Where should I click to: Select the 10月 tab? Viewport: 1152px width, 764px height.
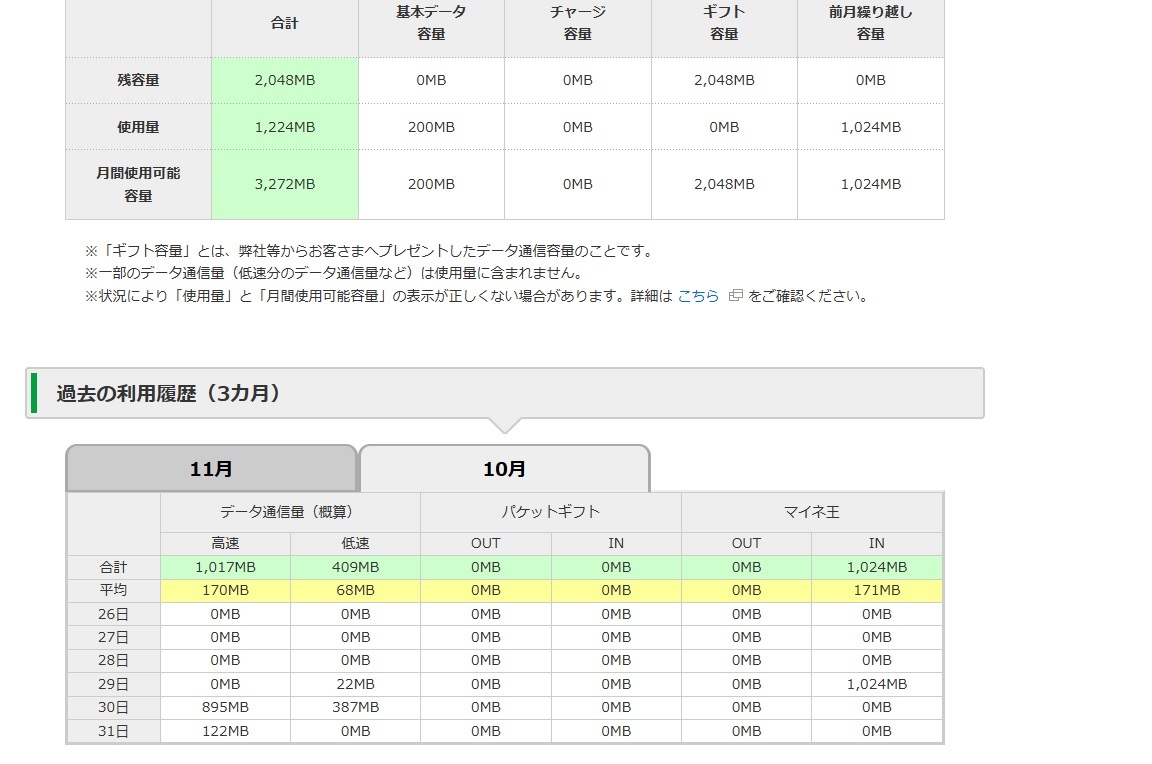504,468
